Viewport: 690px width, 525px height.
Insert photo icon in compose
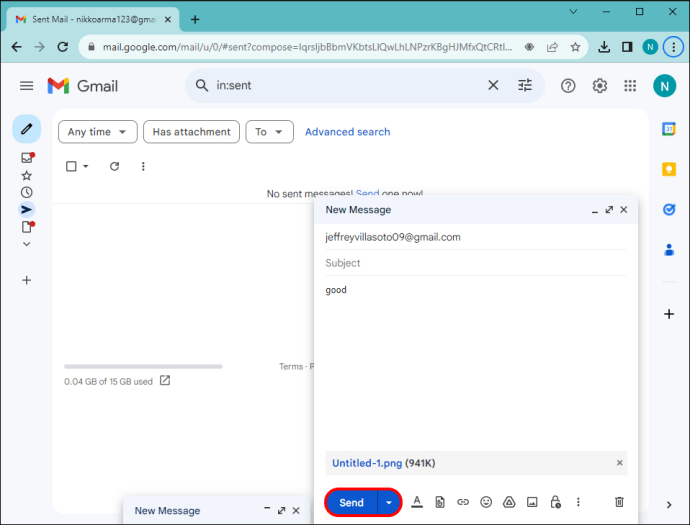[532, 502]
